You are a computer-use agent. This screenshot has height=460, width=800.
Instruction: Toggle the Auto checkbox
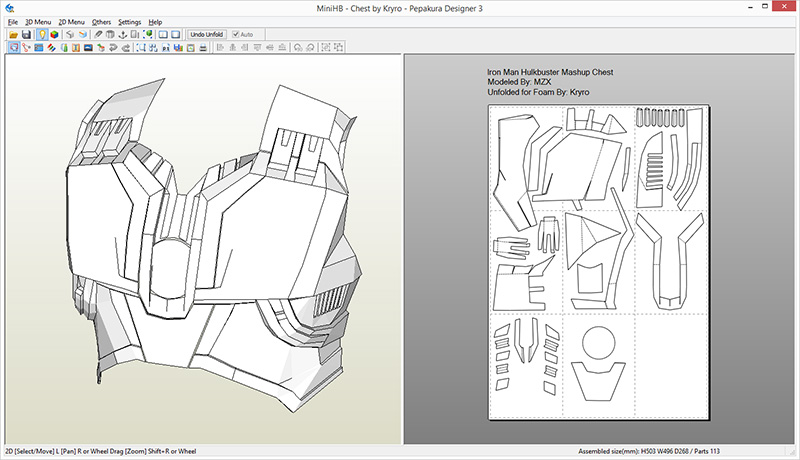coord(236,34)
